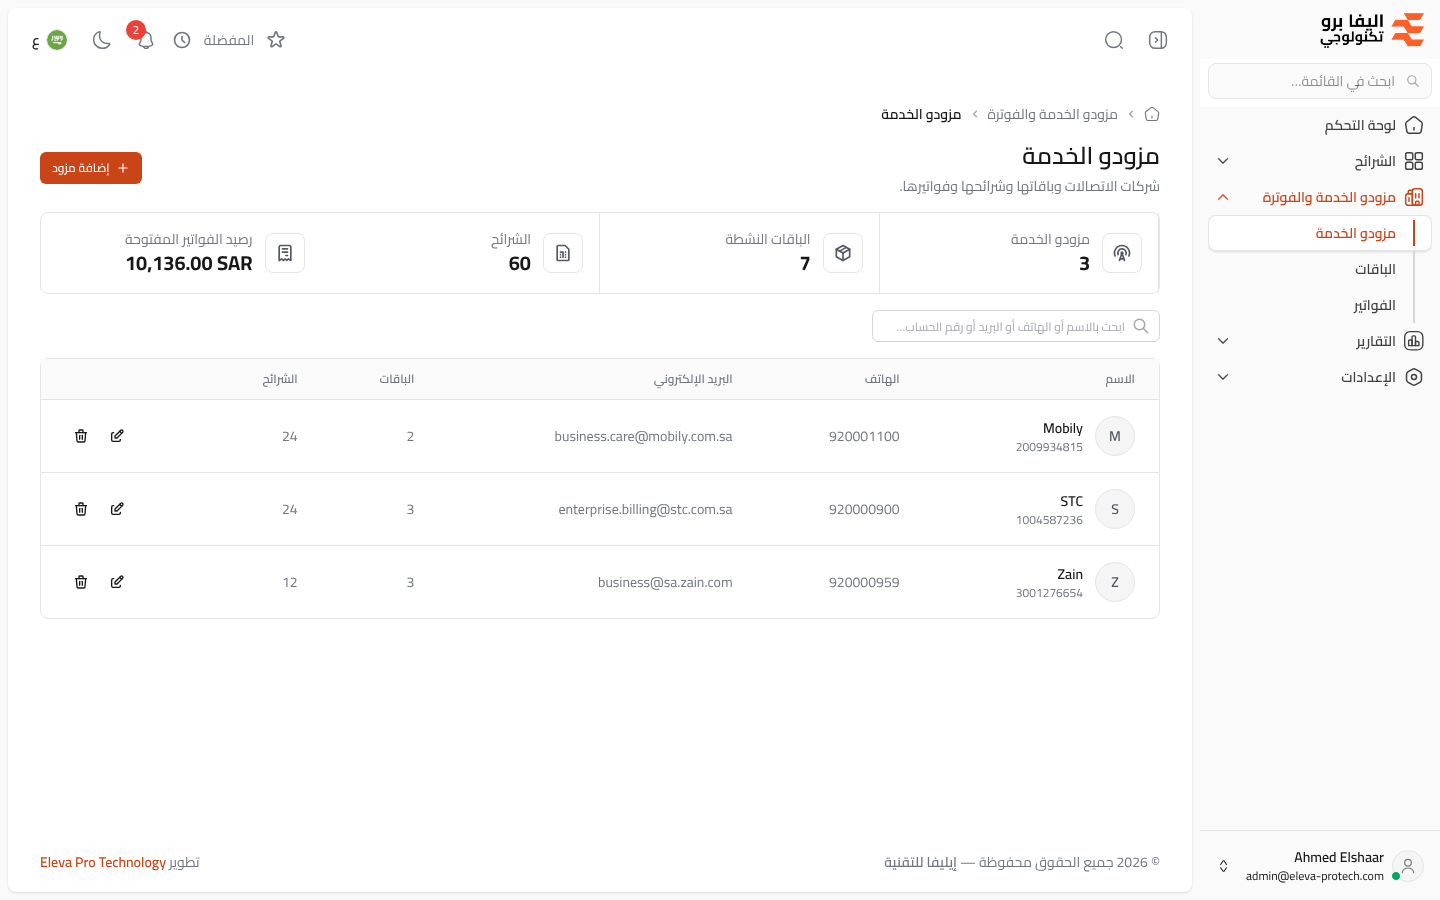The image size is (1440, 900).
Task: Collapse the sidebar panel toggle
Action: (1158, 40)
